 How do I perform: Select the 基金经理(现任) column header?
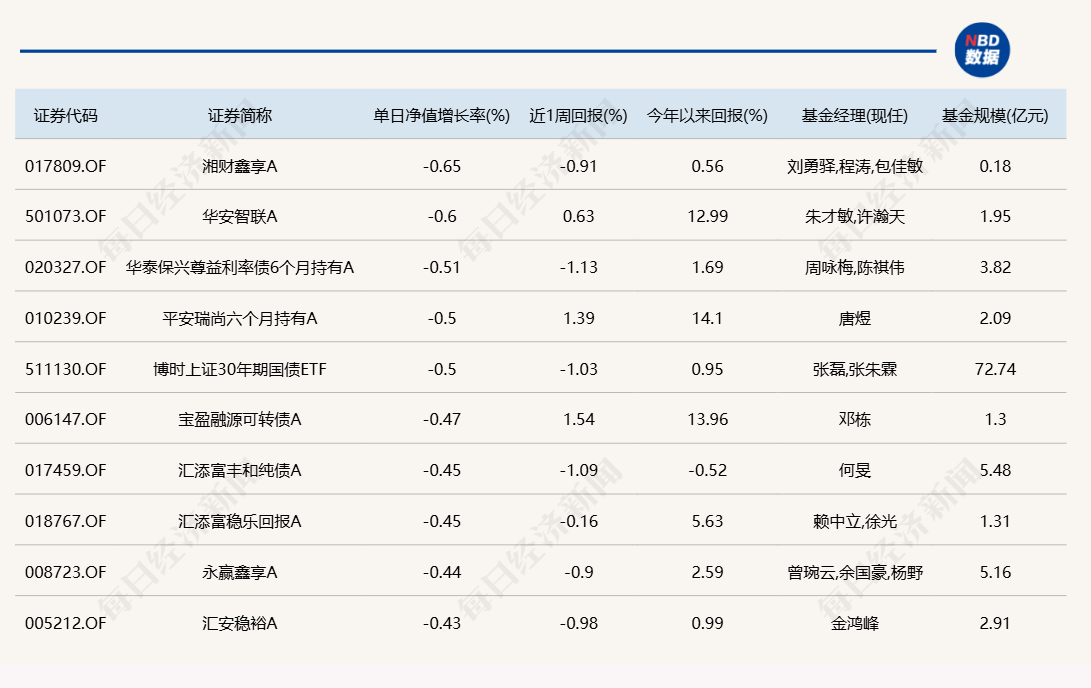[854, 115]
